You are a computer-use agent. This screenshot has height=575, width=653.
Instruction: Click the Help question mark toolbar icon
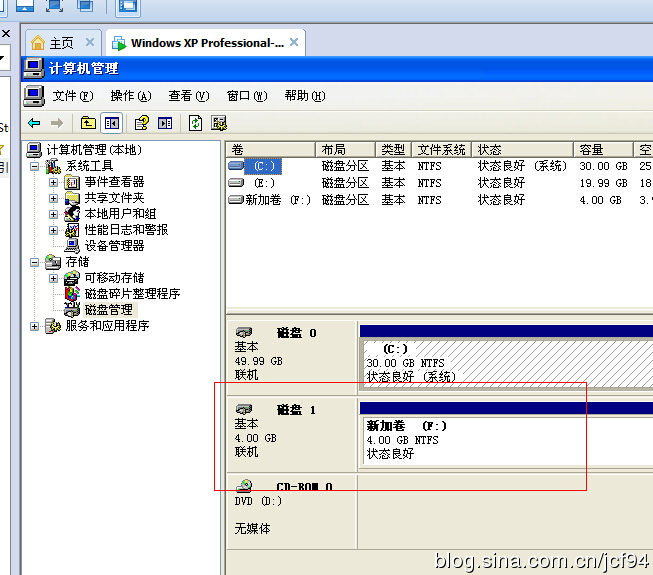(142, 123)
